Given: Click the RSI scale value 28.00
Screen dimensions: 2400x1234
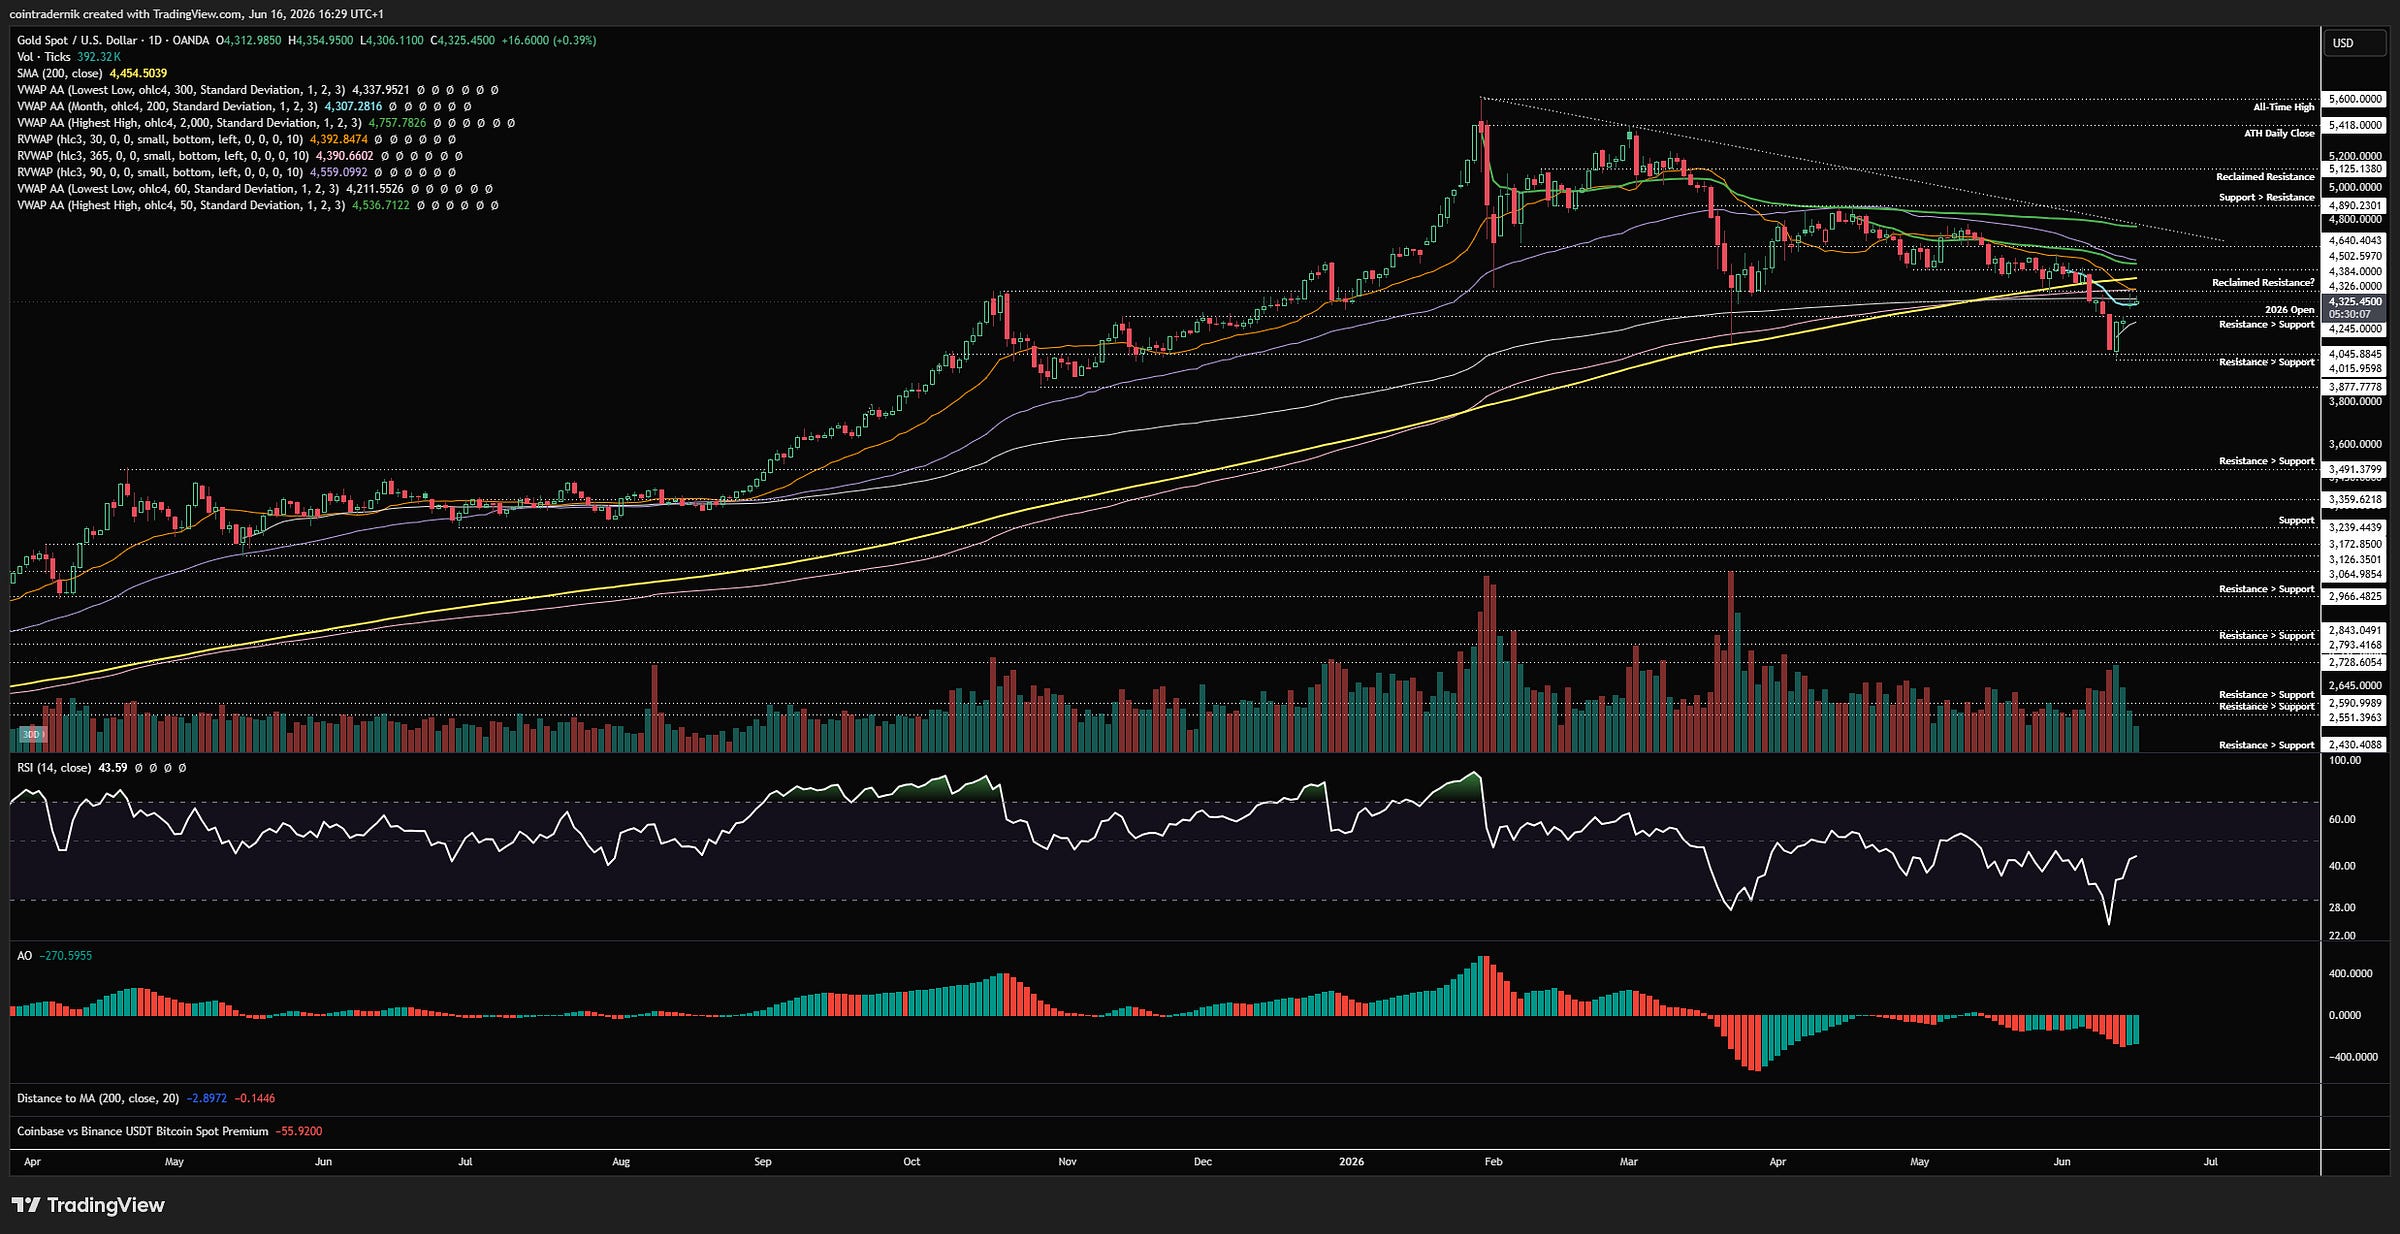Looking at the screenshot, I should [x=2342, y=908].
